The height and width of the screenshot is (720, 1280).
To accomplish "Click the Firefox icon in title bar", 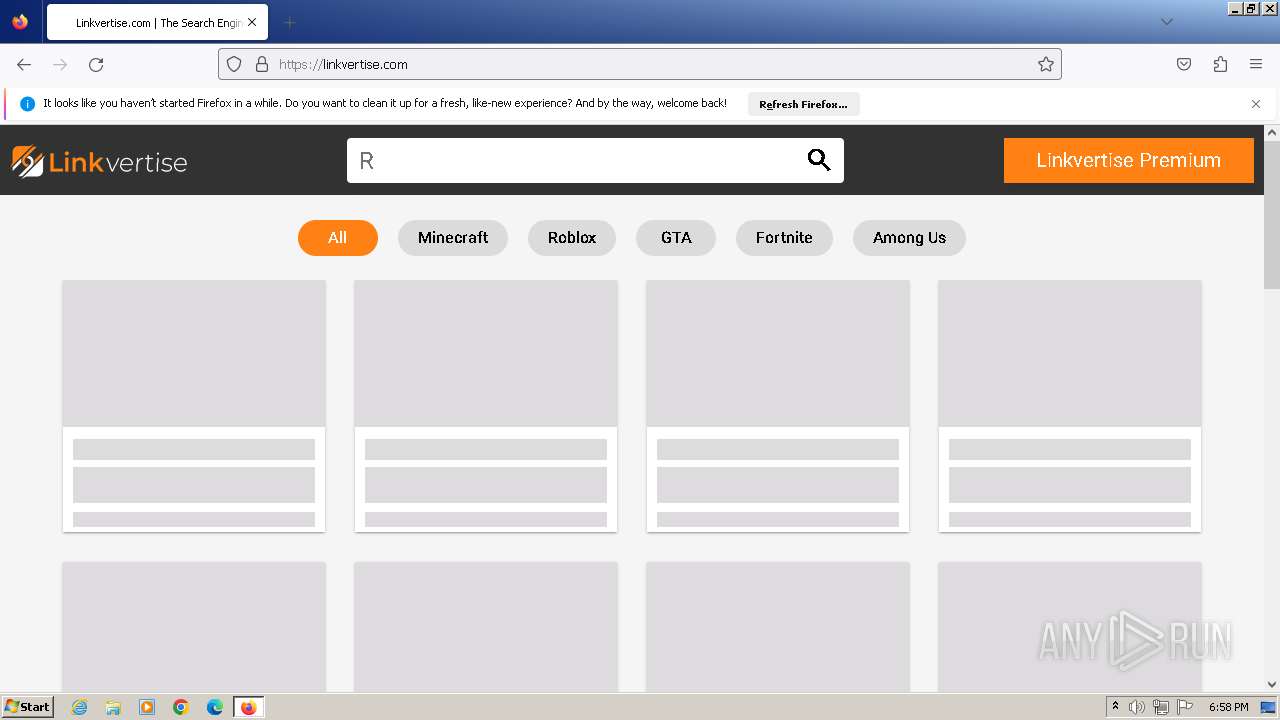I will coord(20,22).
